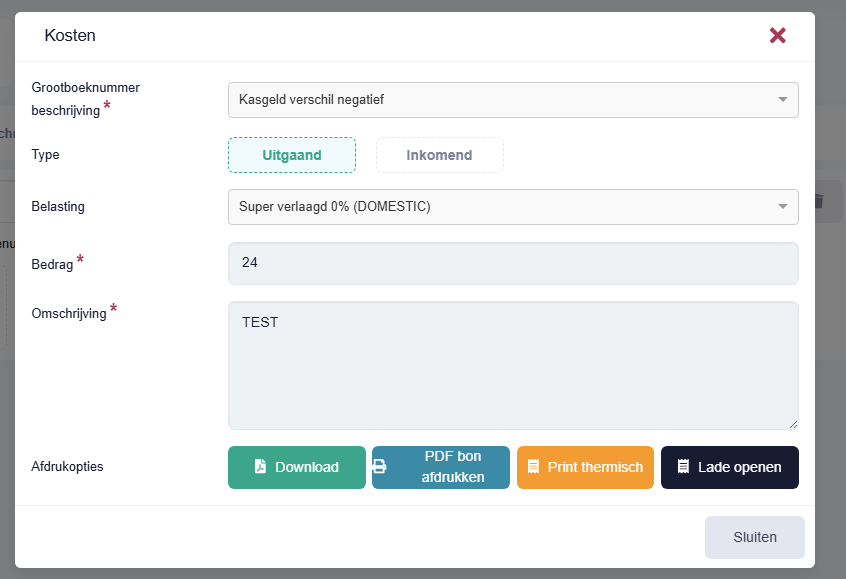Click the Super verlaagd 0% (DOMESTIC) selection

(x=500, y=207)
